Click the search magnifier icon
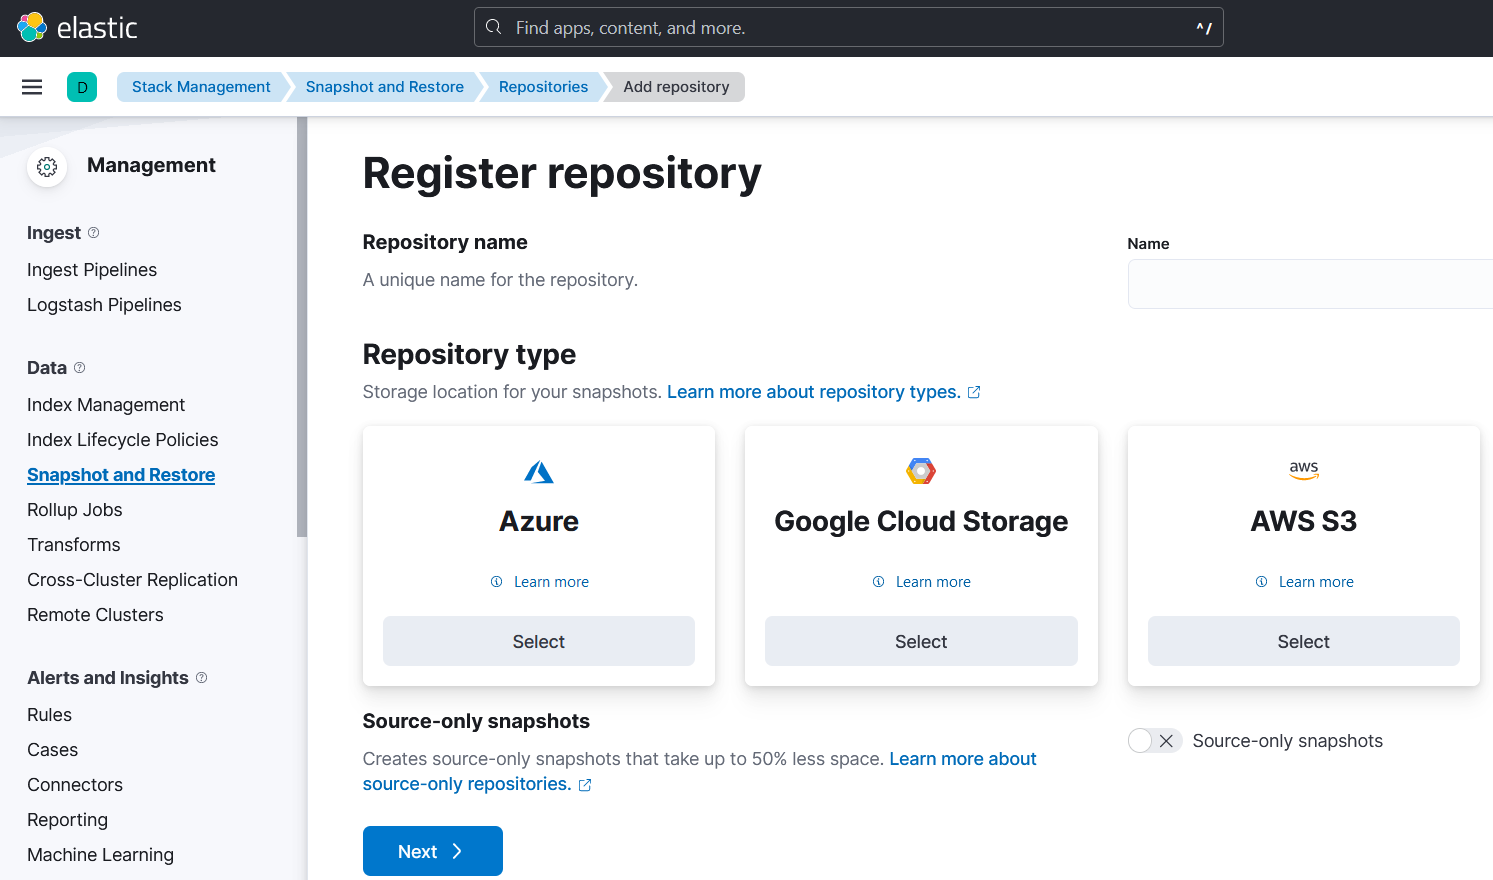 coord(493,27)
